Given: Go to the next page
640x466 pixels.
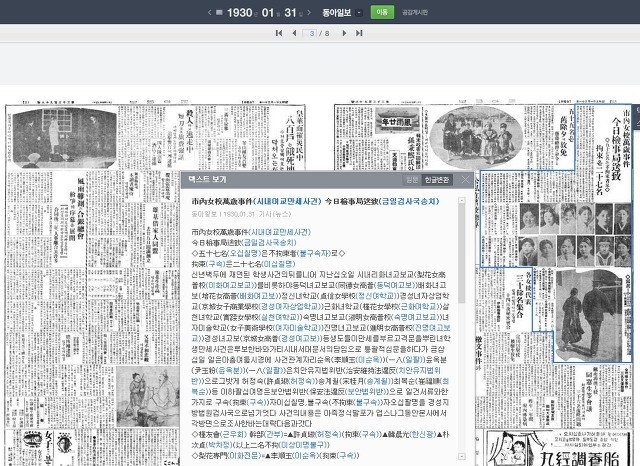Looking at the screenshot, I should coord(344,33).
